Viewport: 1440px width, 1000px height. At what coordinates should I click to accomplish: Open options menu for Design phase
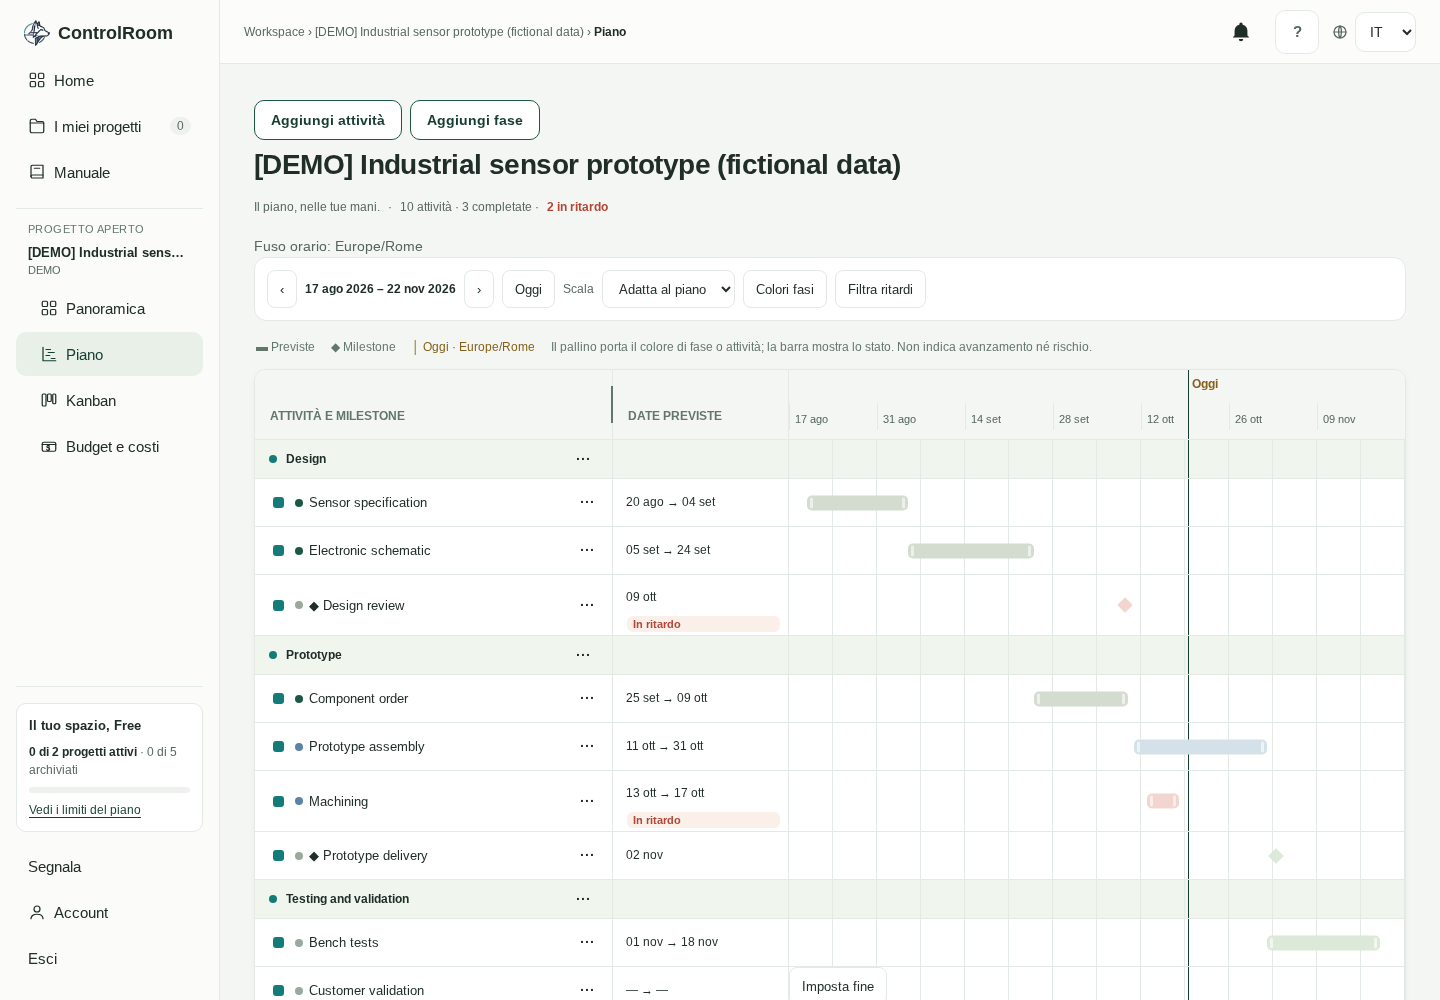click(583, 459)
